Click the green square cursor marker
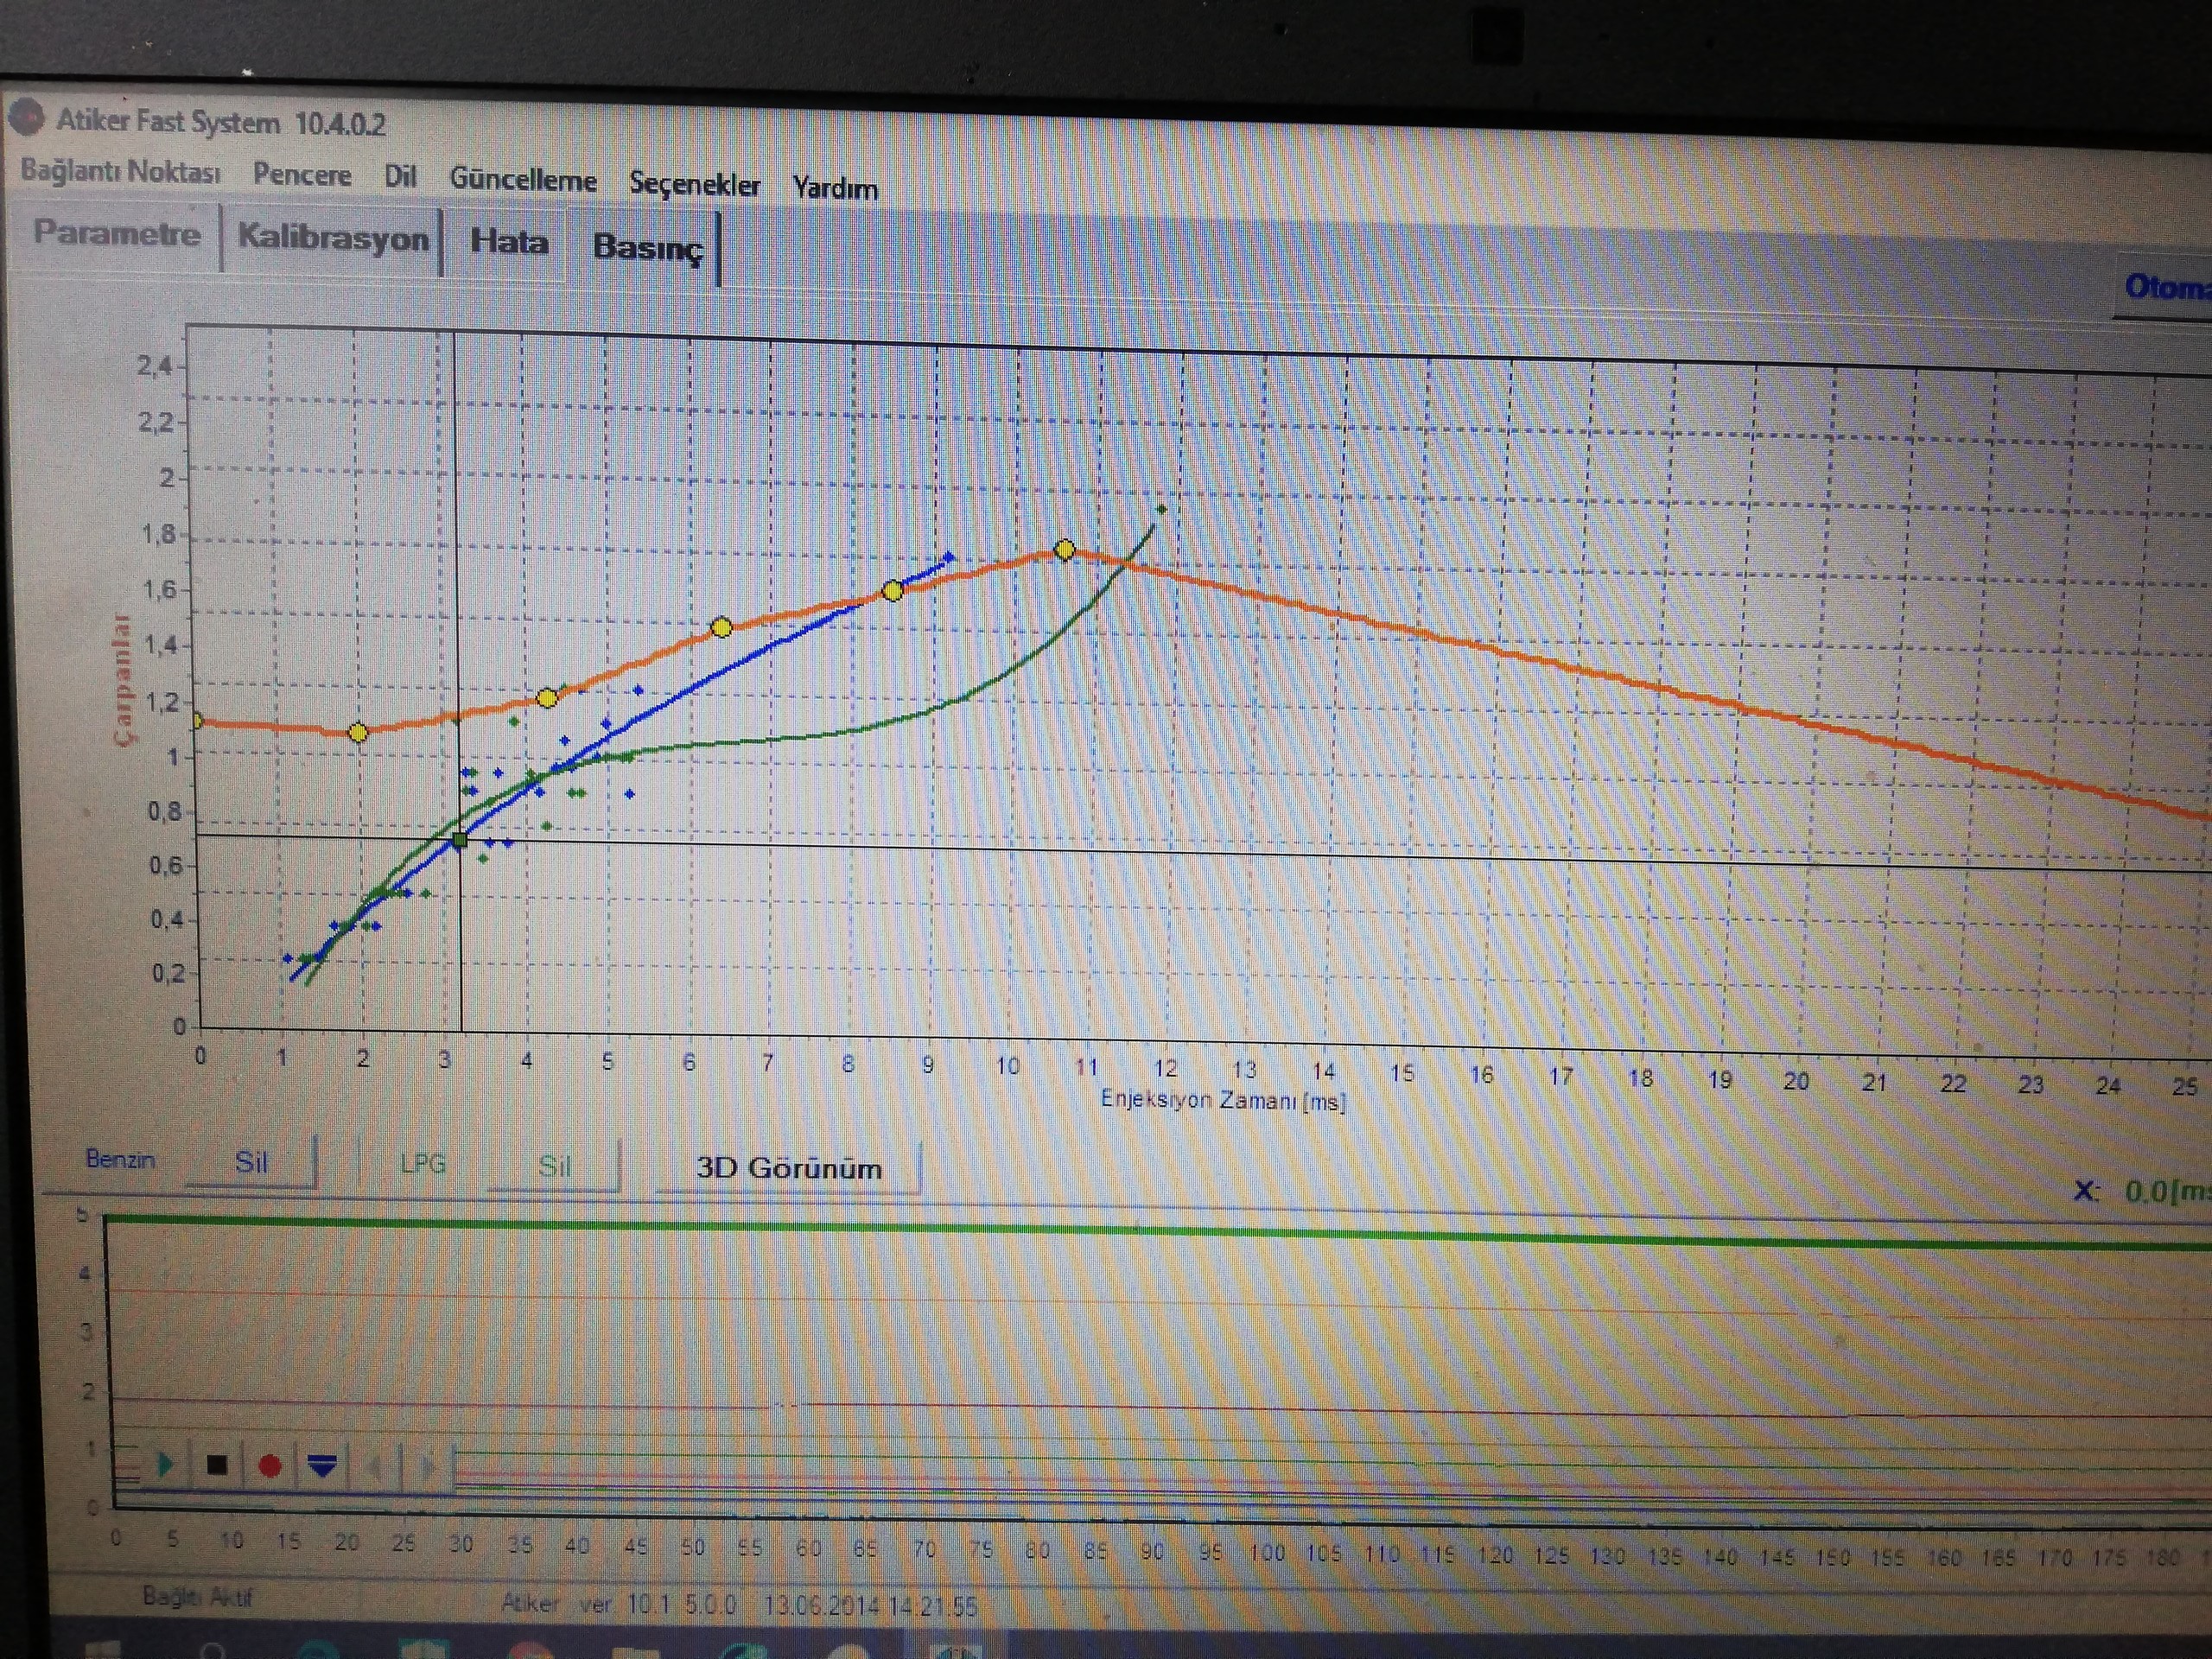 coord(460,840)
